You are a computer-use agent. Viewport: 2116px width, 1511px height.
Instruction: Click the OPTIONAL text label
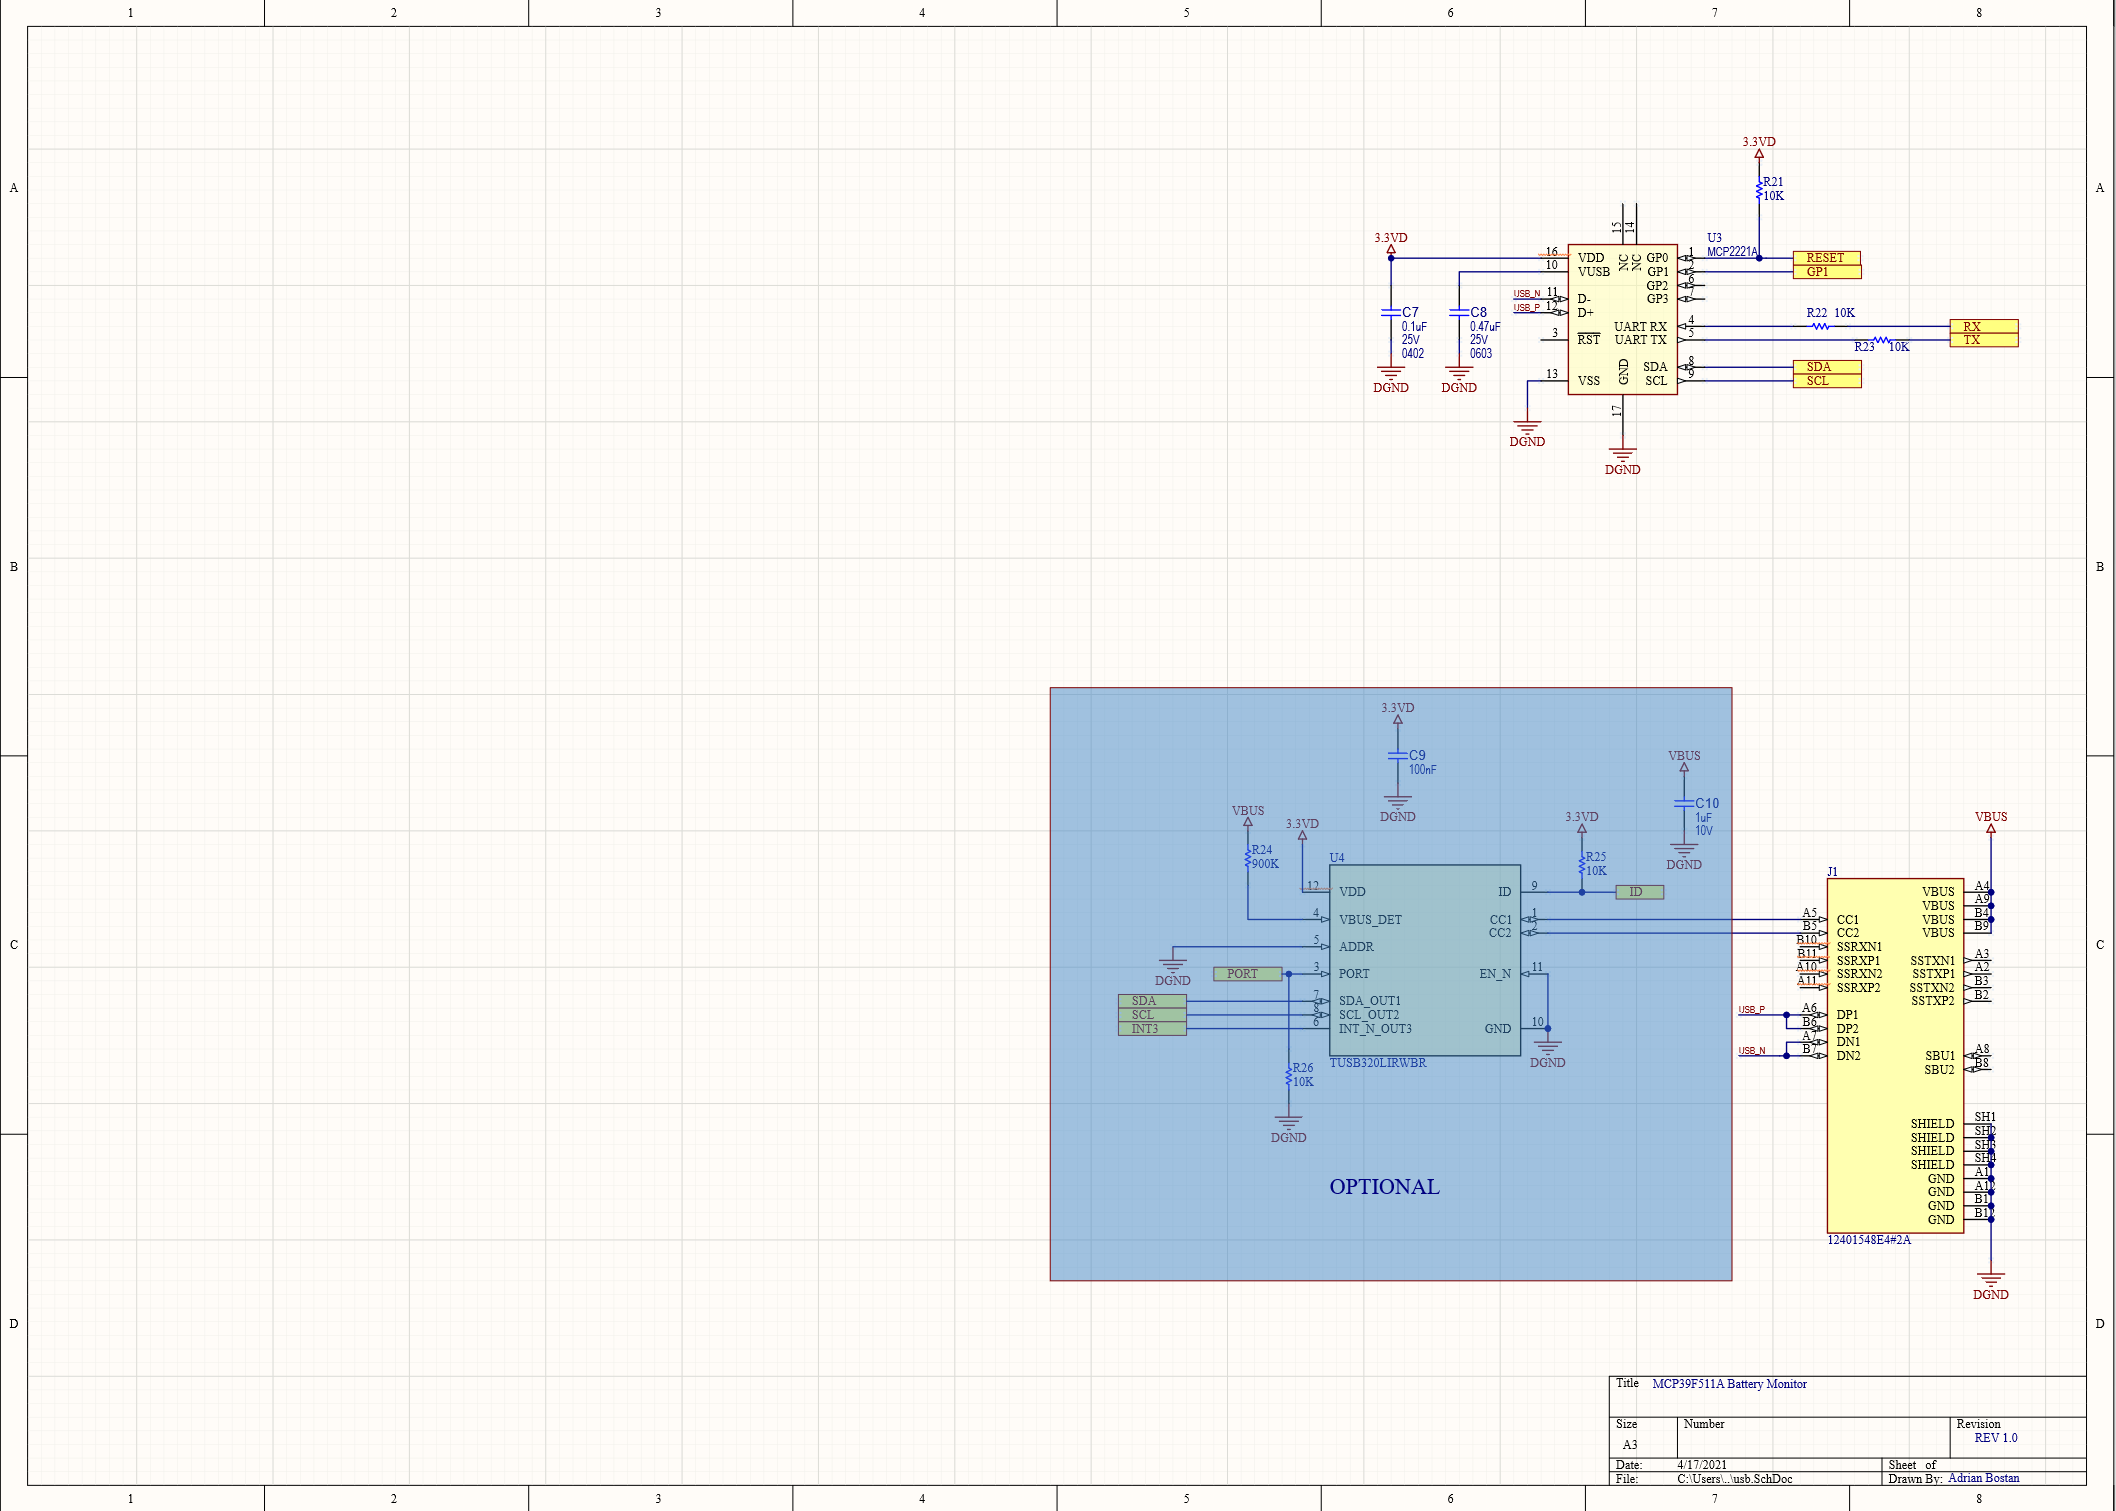click(x=1384, y=1187)
